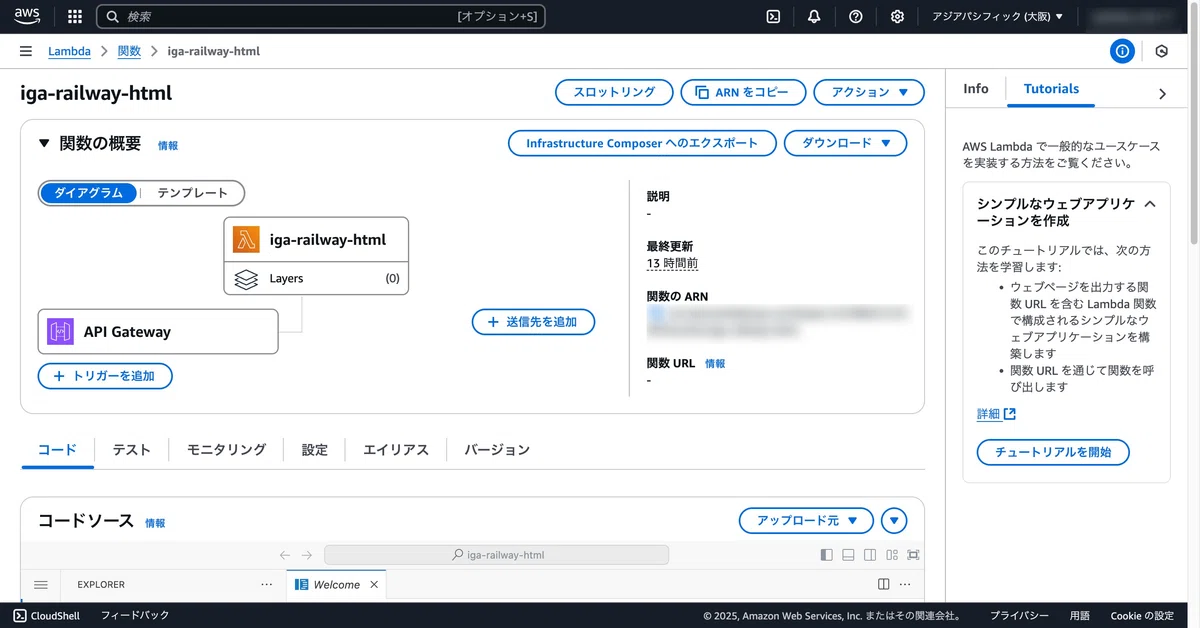
Task: Select the バージョン tab
Action: pyautogui.click(x=497, y=450)
